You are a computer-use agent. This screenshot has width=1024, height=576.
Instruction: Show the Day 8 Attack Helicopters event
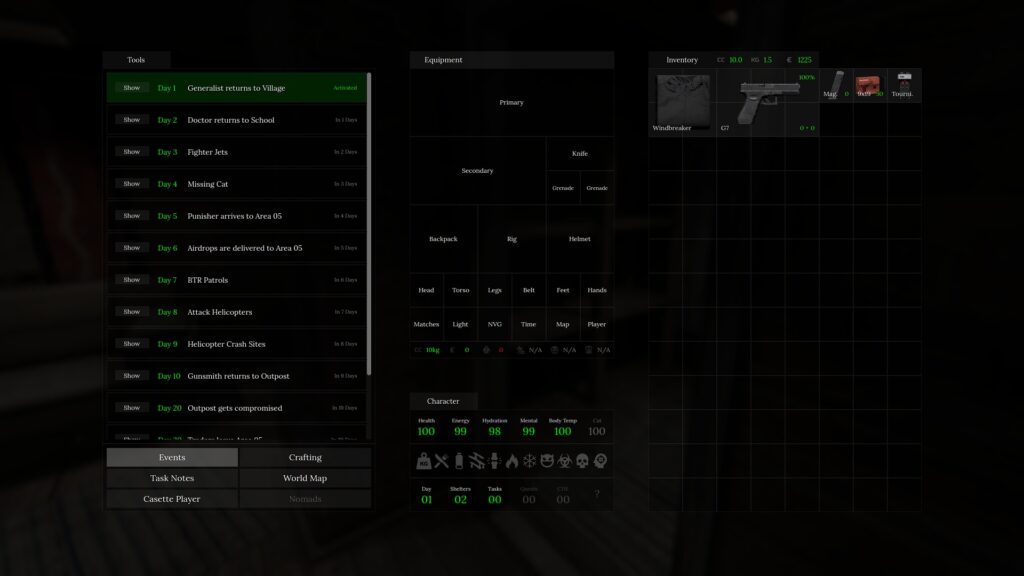(131, 312)
